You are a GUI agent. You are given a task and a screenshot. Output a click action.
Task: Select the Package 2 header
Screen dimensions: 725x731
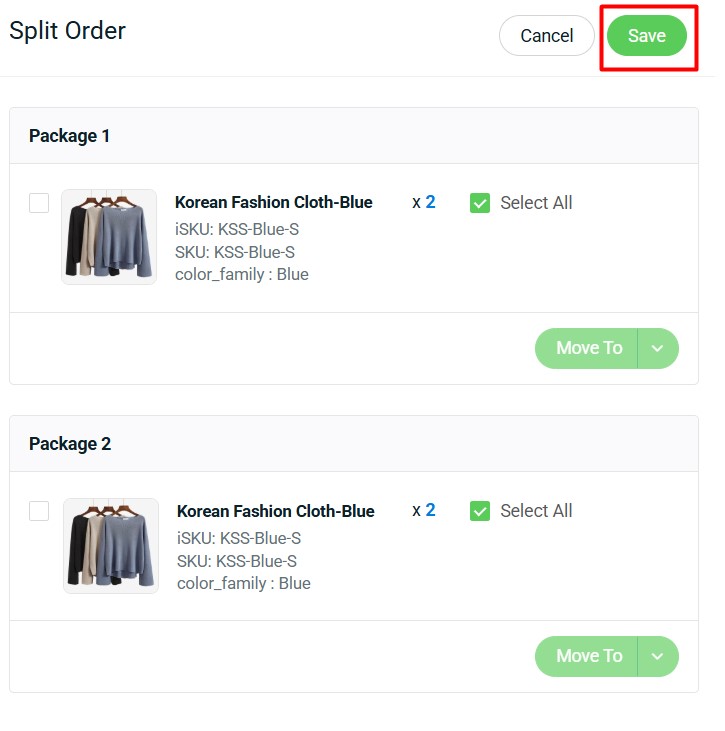[x=70, y=444]
